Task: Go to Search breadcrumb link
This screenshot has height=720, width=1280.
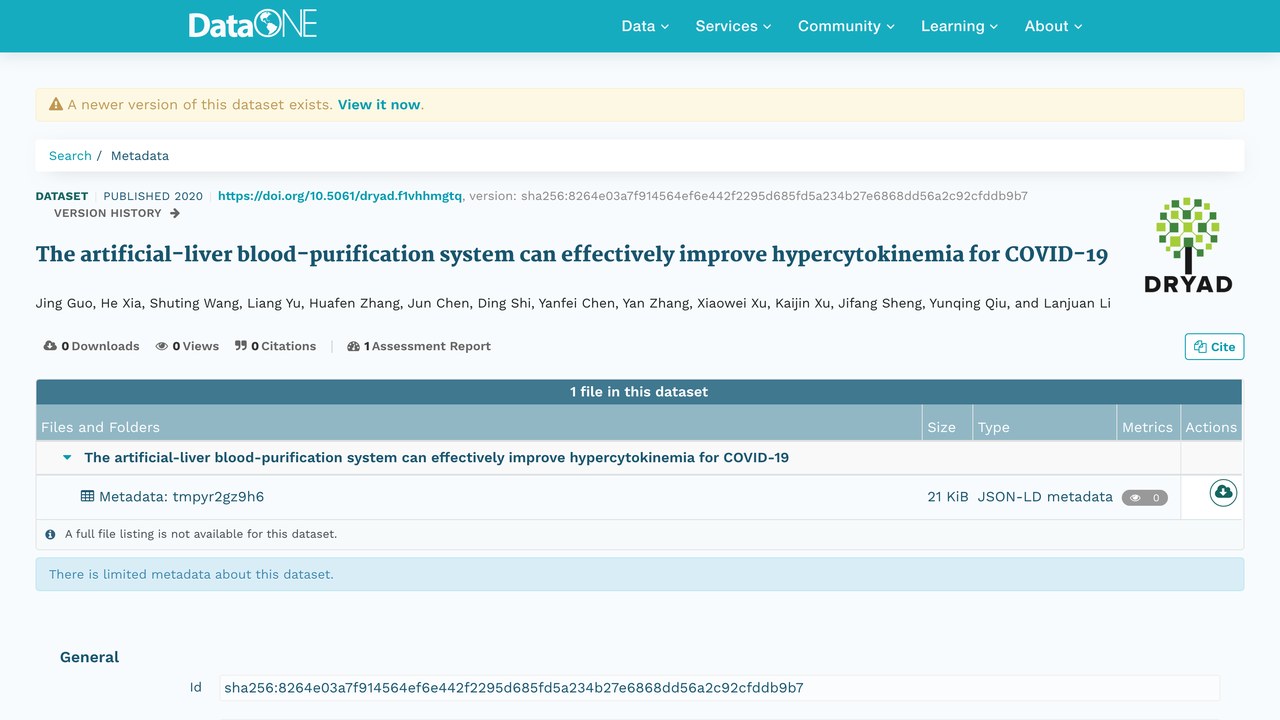Action: pyautogui.click(x=70, y=155)
